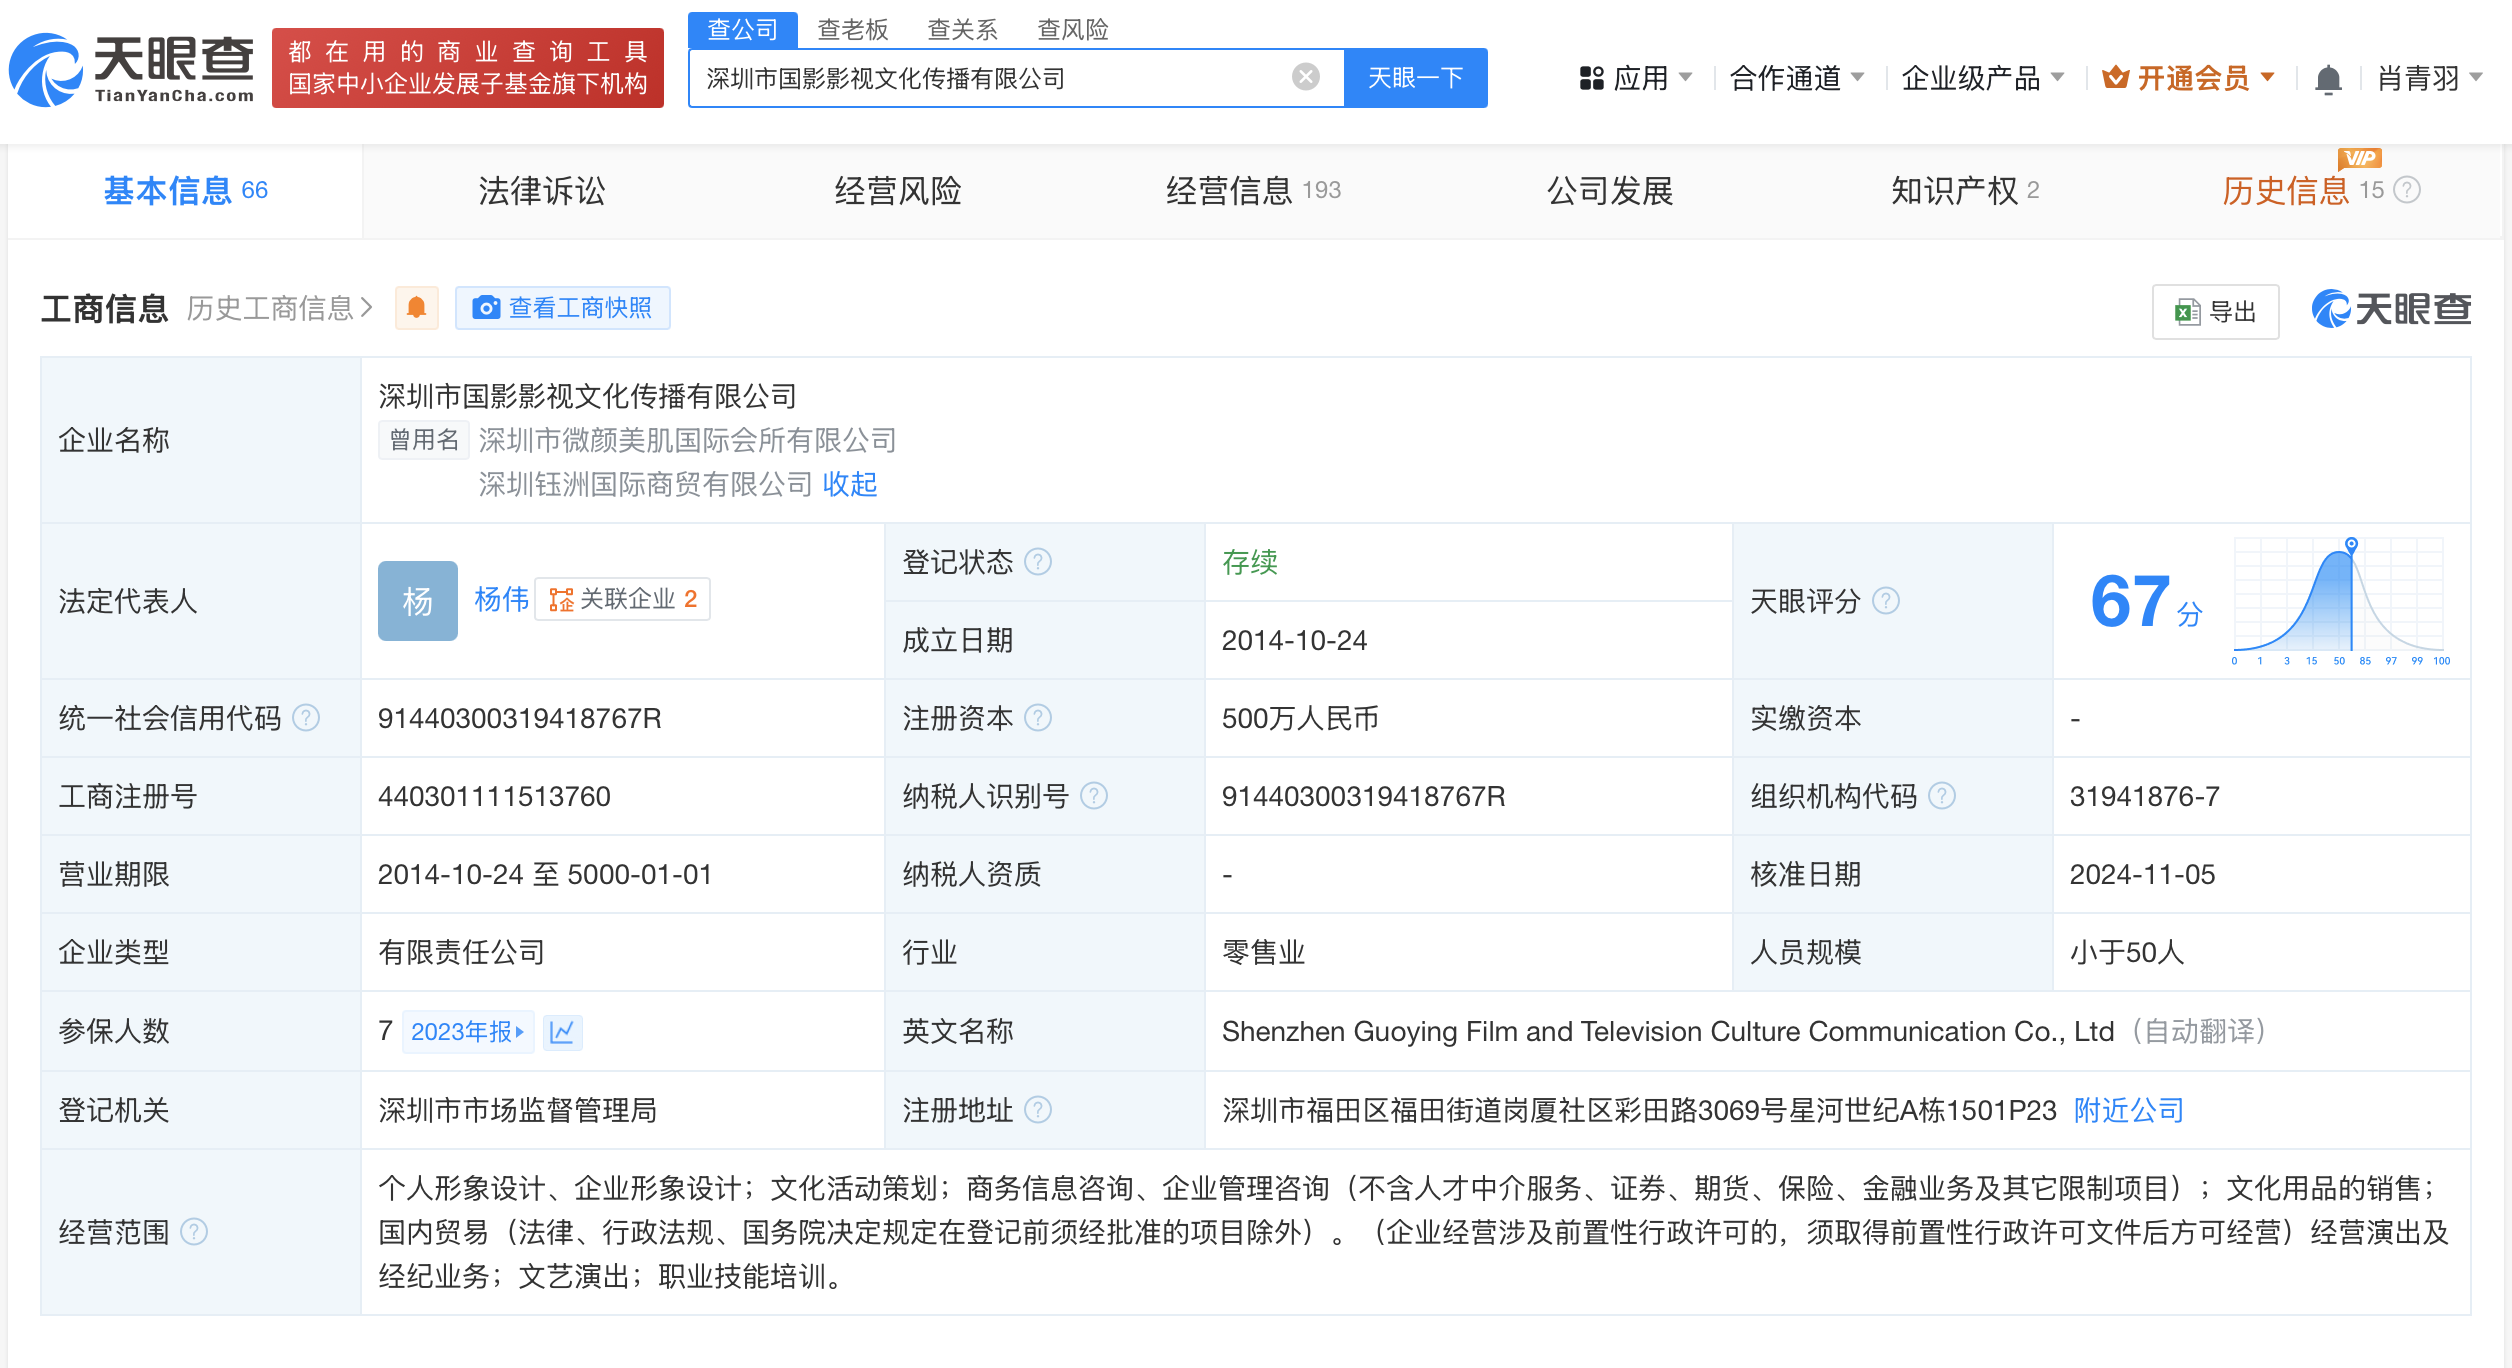Click the crown icon beside 开通会员
The height and width of the screenshot is (1368, 2512).
click(x=2115, y=77)
